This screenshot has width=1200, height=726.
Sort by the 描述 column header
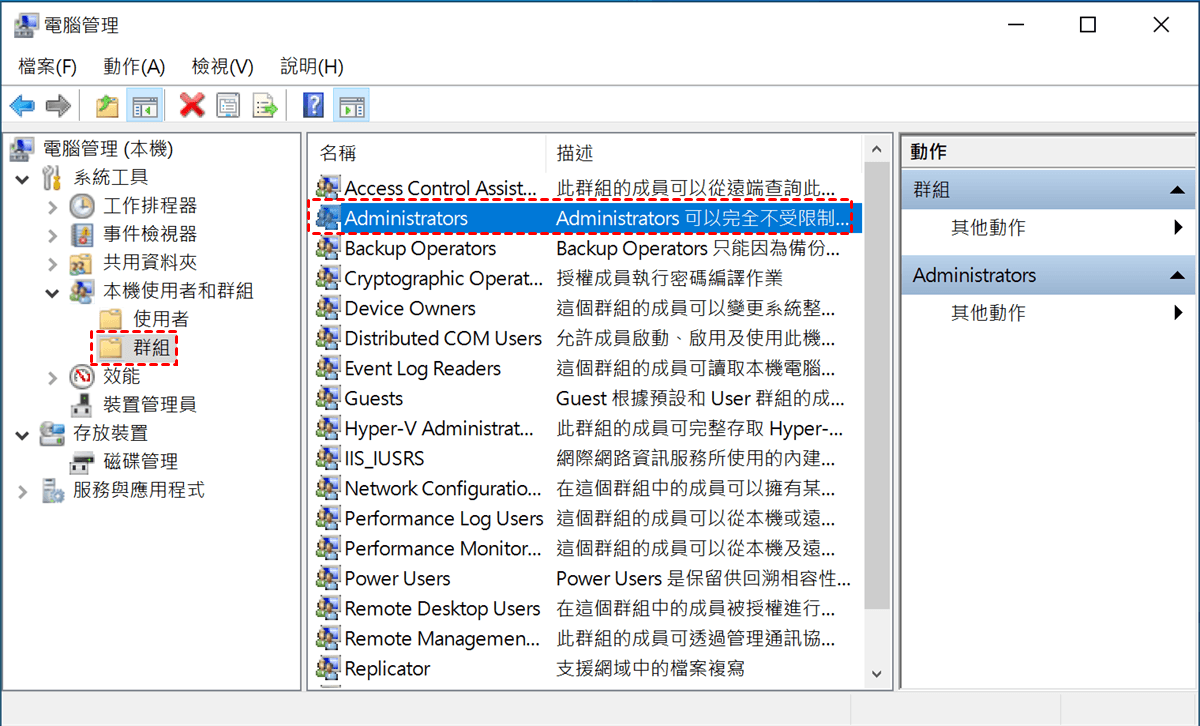(x=704, y=153)
